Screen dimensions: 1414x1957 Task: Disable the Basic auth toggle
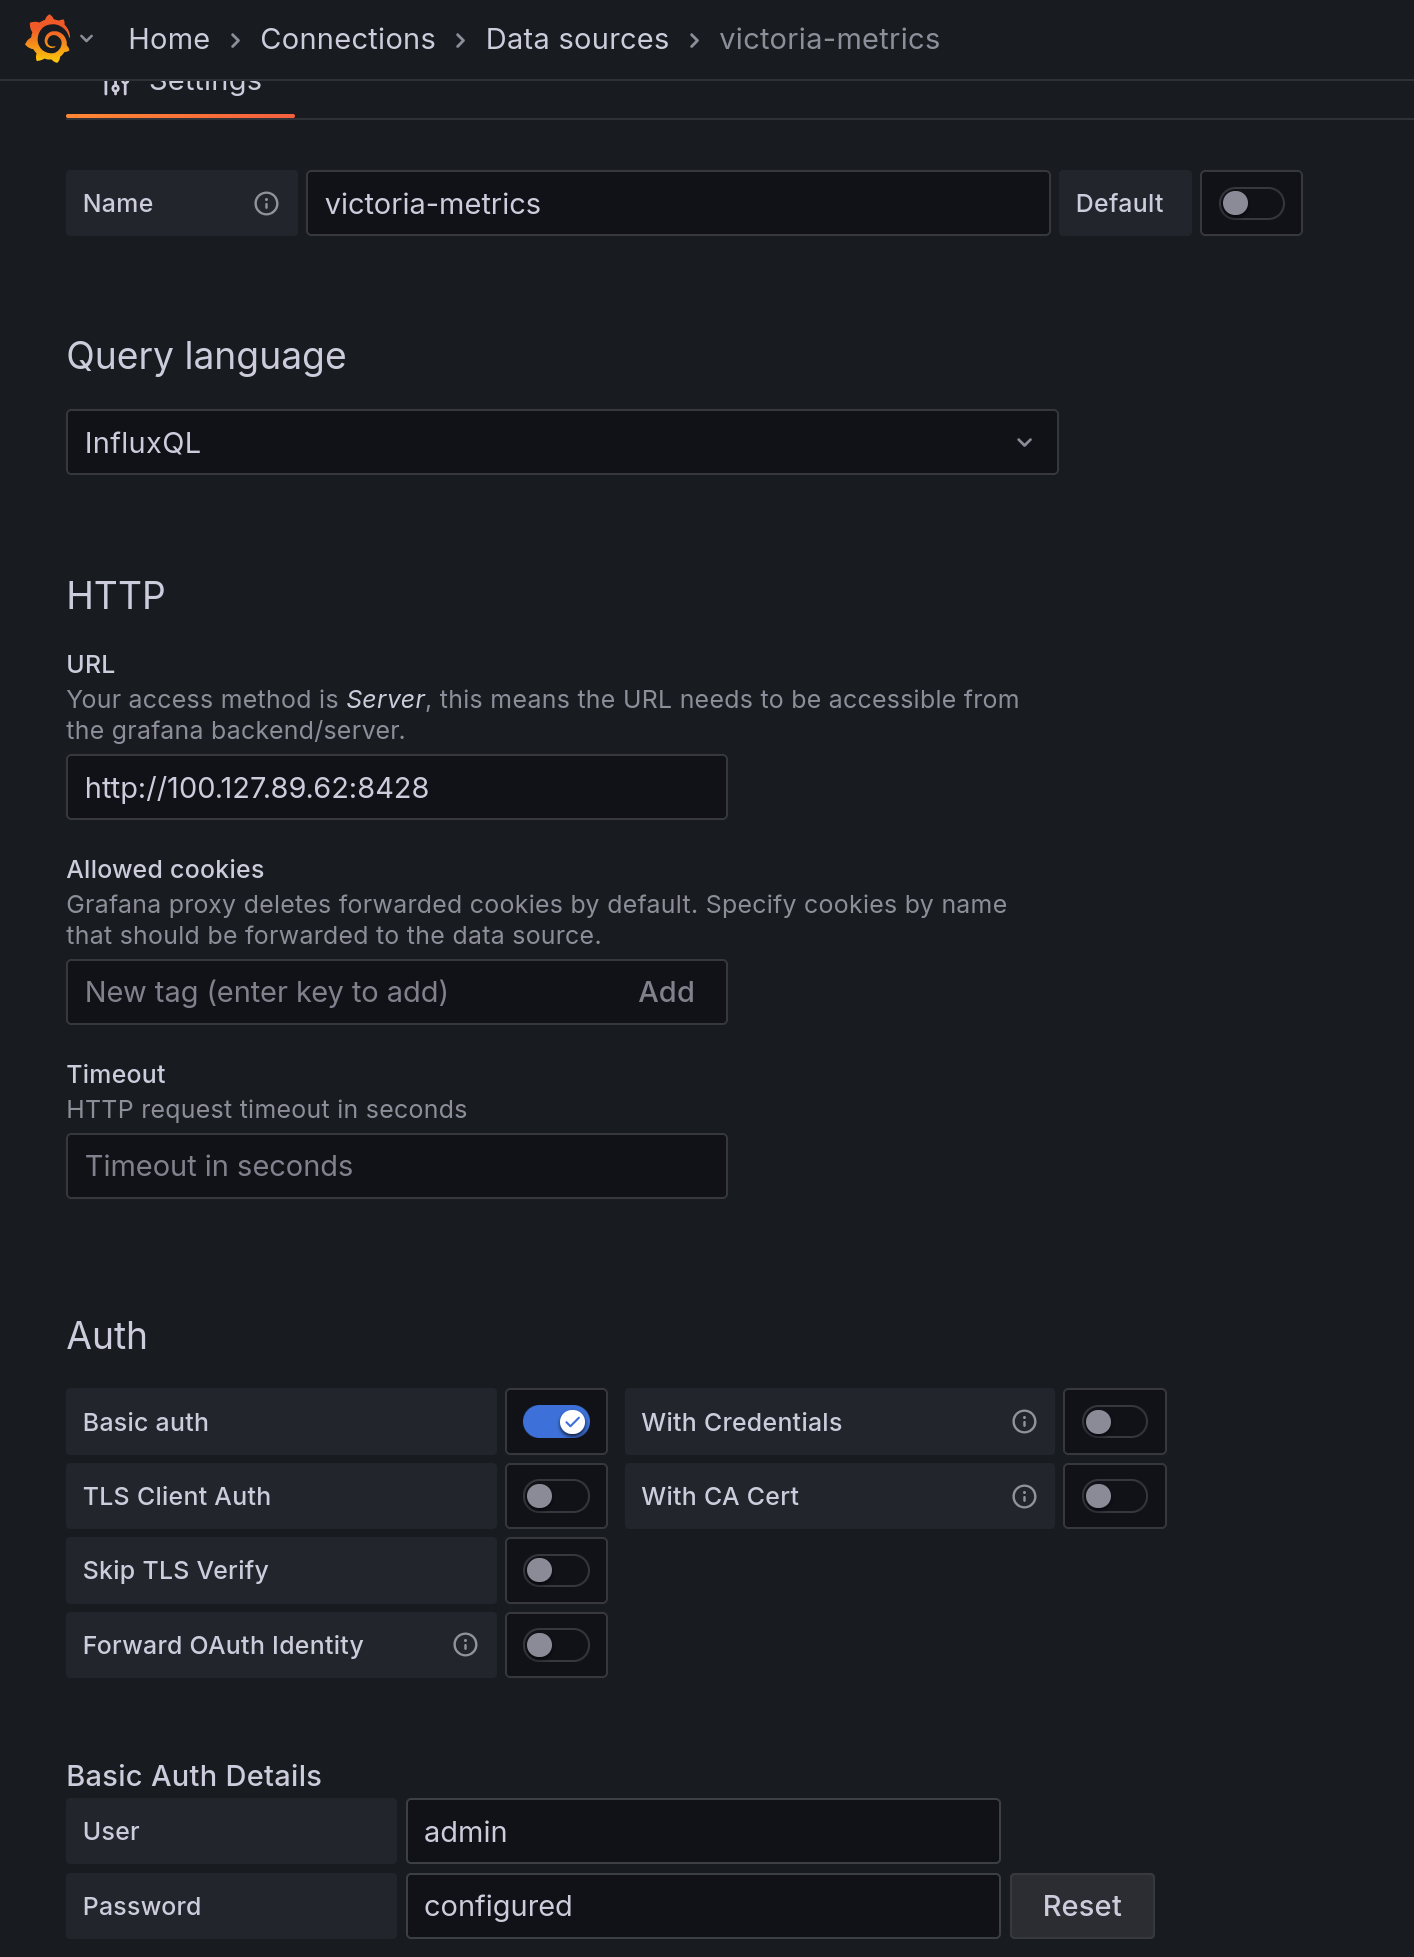556,1421
